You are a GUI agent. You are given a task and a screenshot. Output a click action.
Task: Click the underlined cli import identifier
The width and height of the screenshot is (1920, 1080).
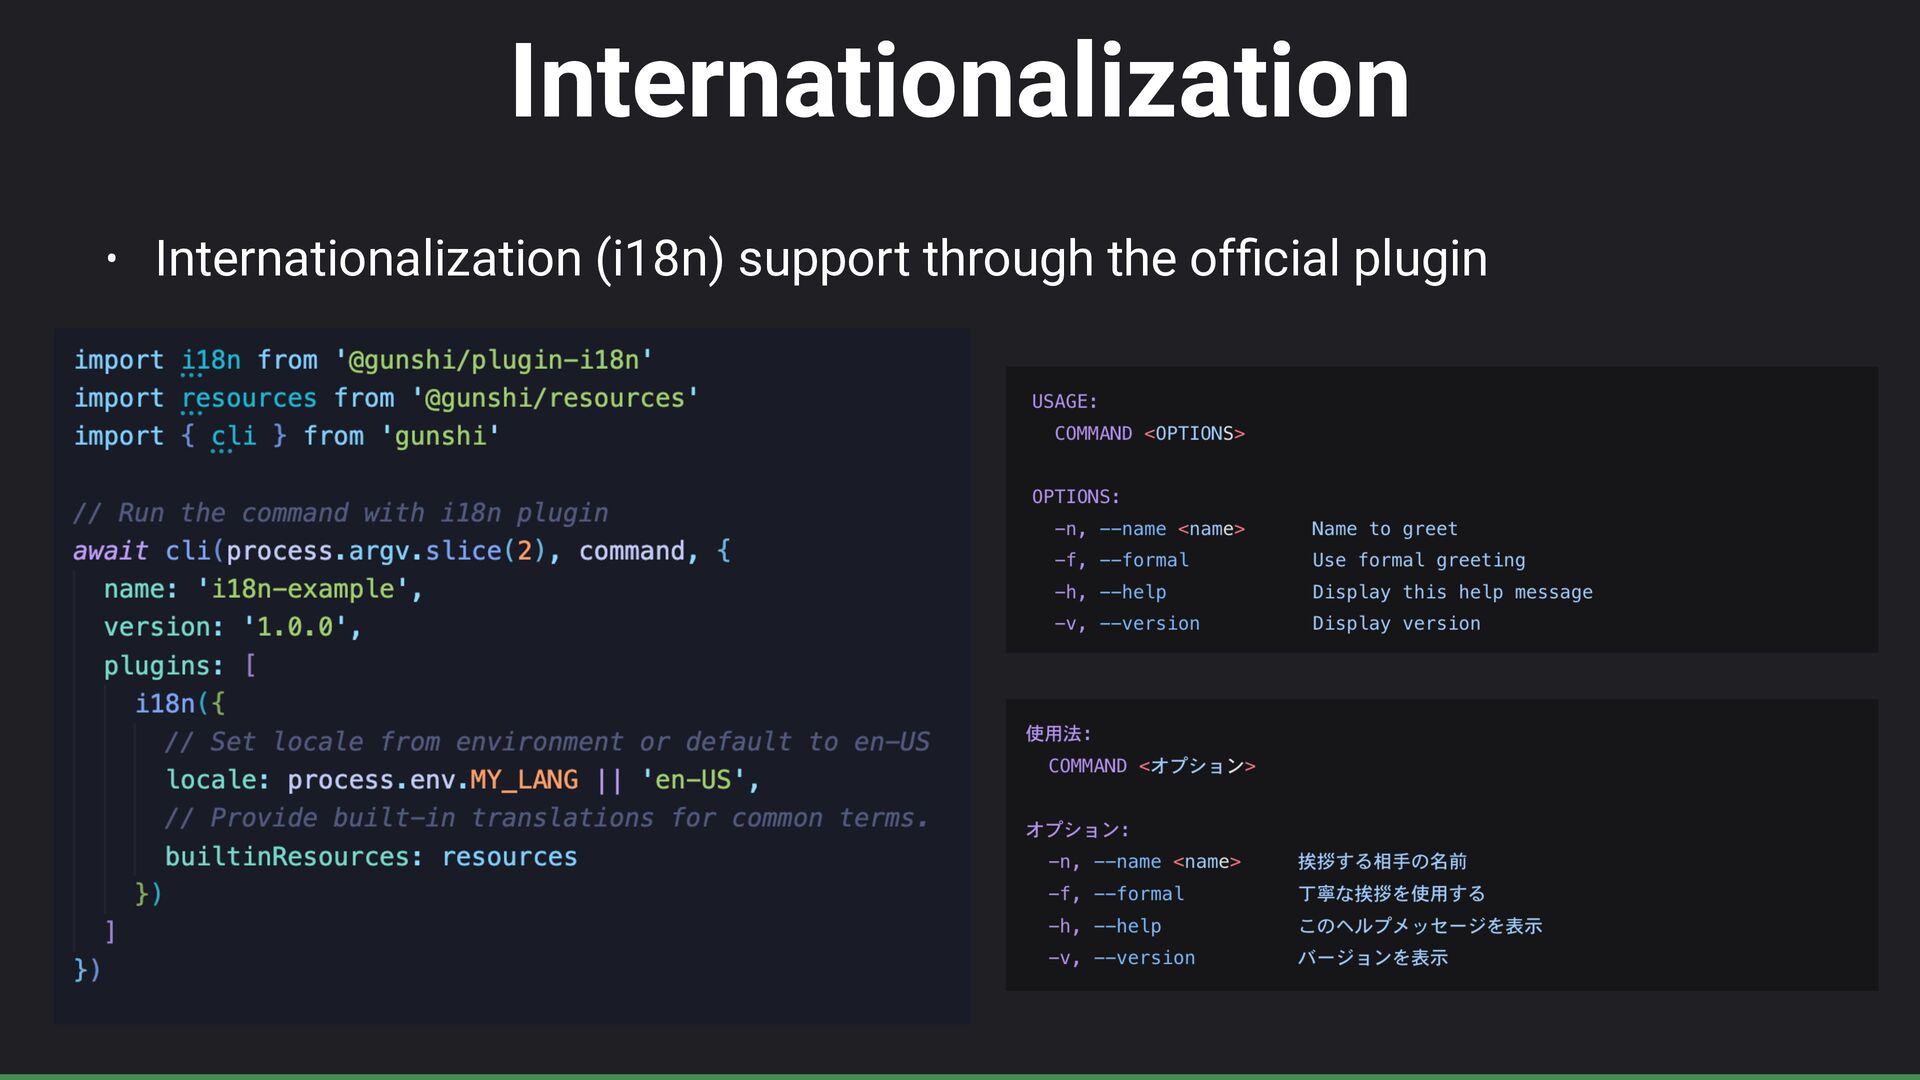click(x=233, y=437)
